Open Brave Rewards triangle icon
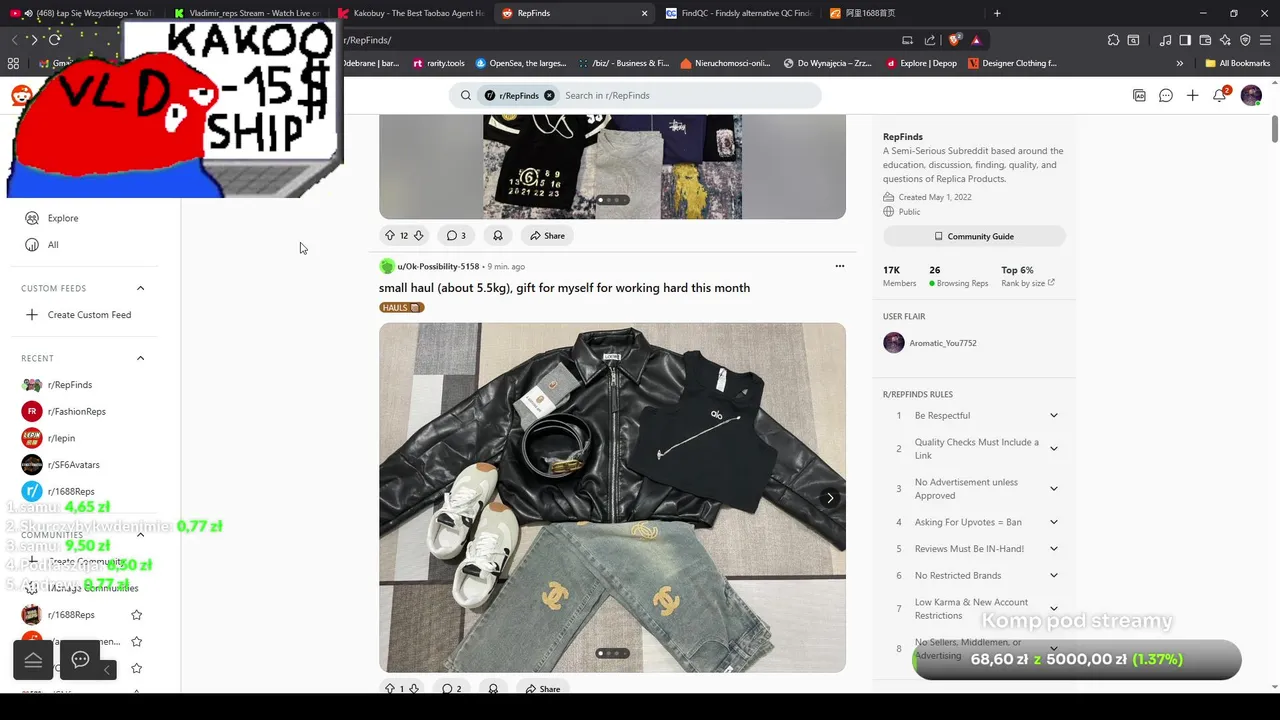 pyautogui.click(x=976, y=40)
